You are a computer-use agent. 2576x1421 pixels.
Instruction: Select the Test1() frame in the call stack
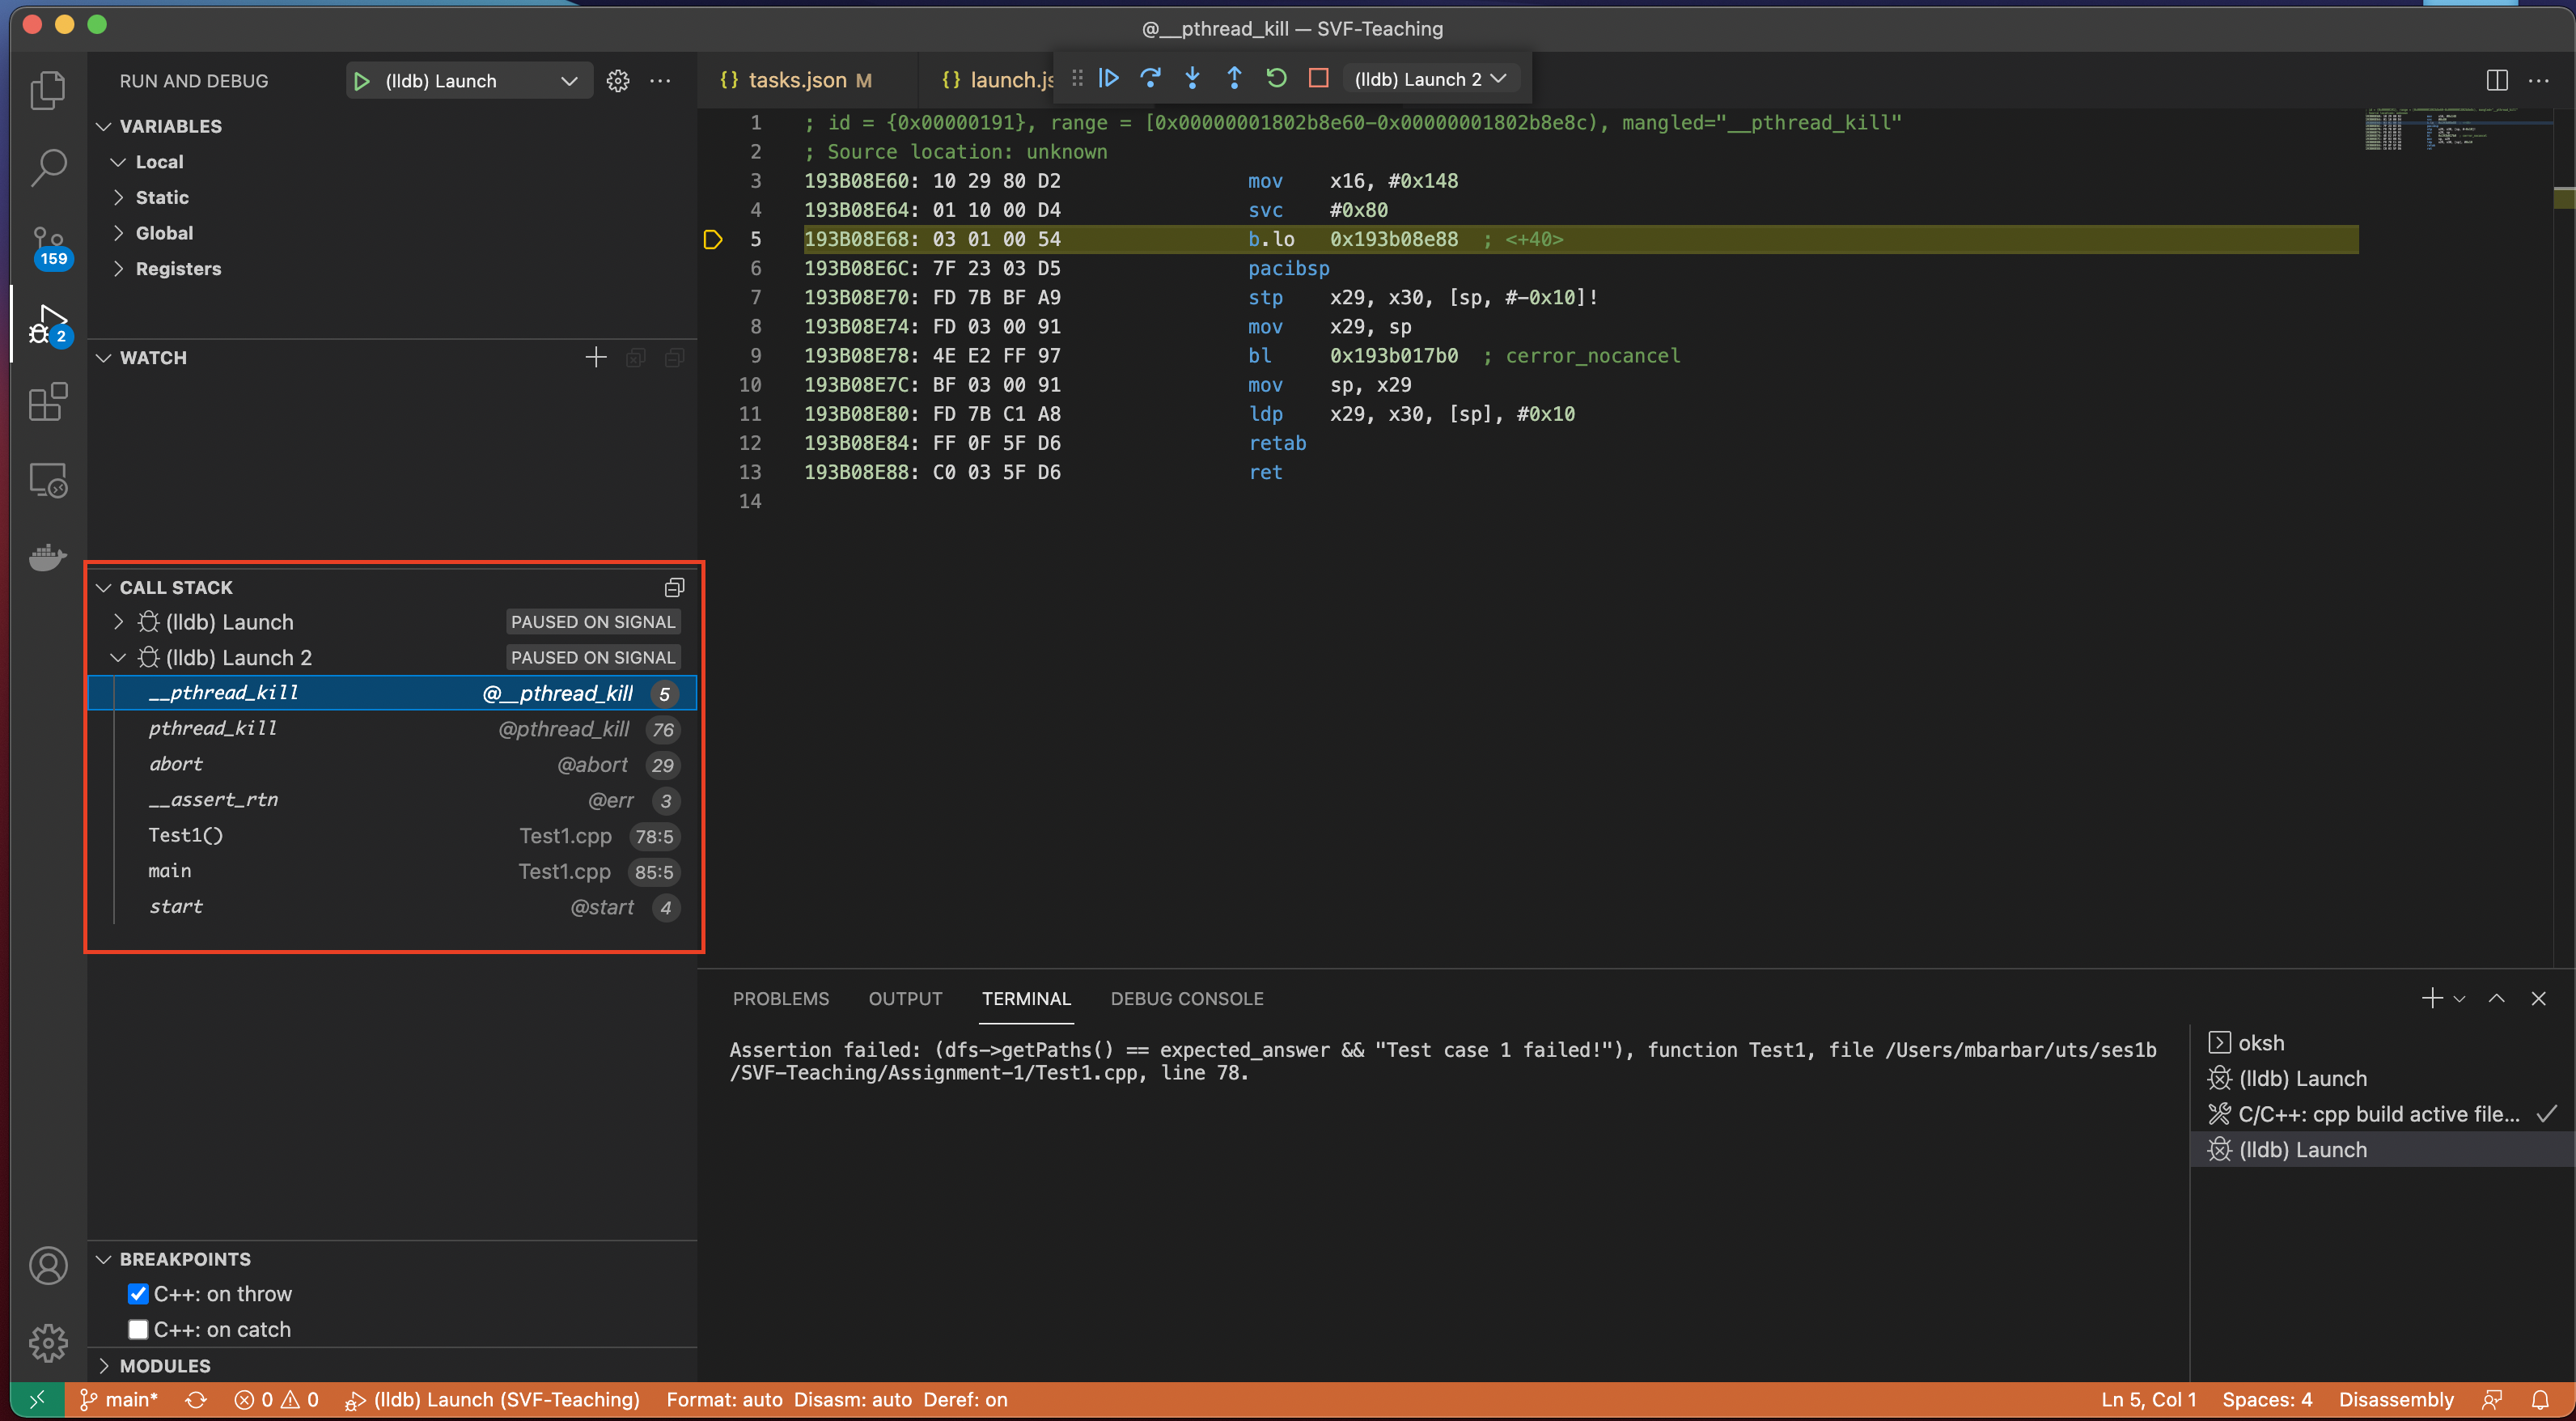pyautogui.click(x=186, y=835)
